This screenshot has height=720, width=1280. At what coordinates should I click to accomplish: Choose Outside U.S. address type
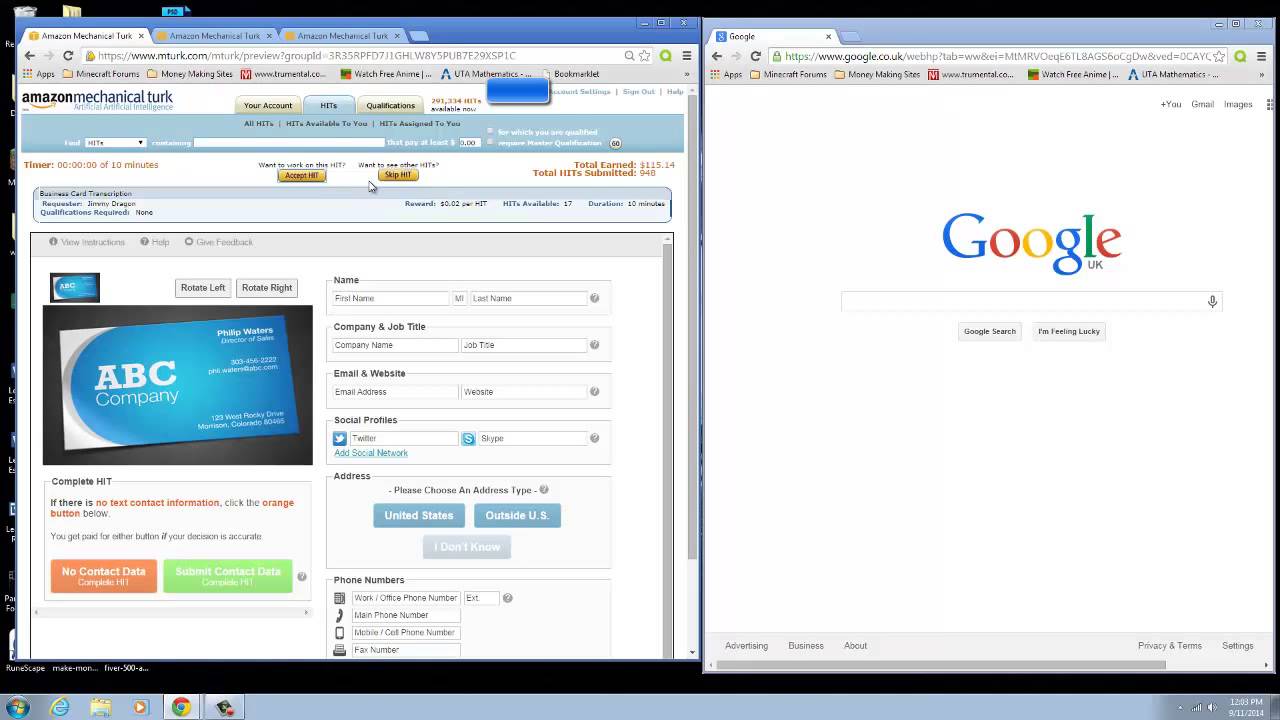tap(517, 516)
